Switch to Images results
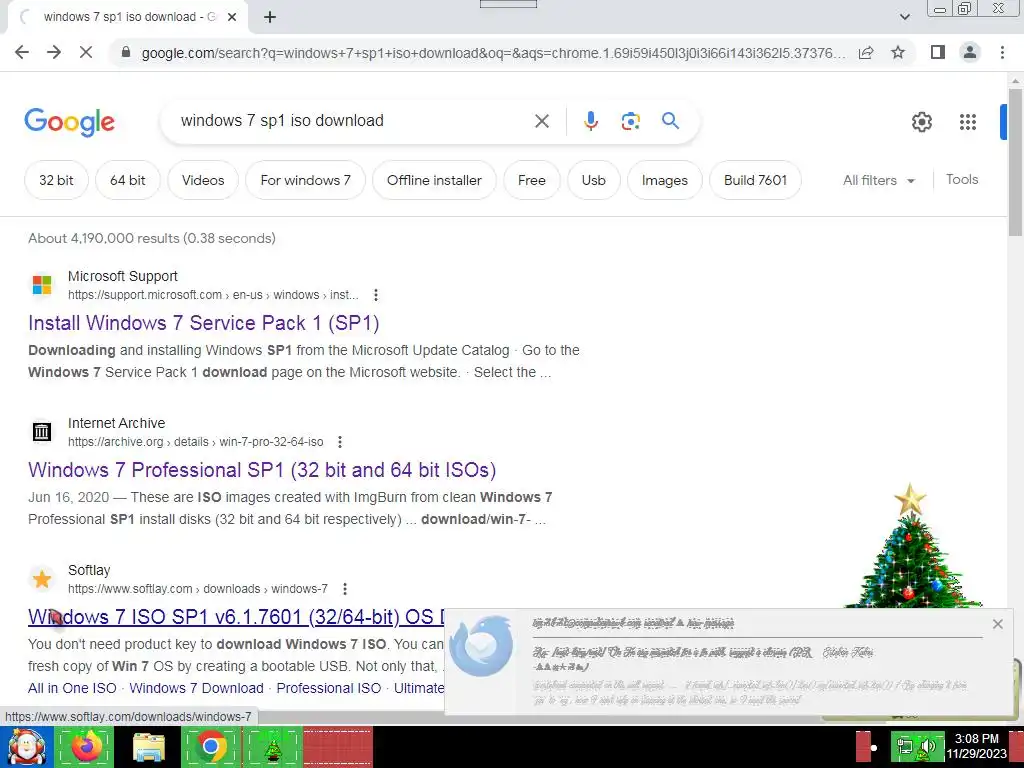The image size is (1024, 768). click(x=665, y=180)
